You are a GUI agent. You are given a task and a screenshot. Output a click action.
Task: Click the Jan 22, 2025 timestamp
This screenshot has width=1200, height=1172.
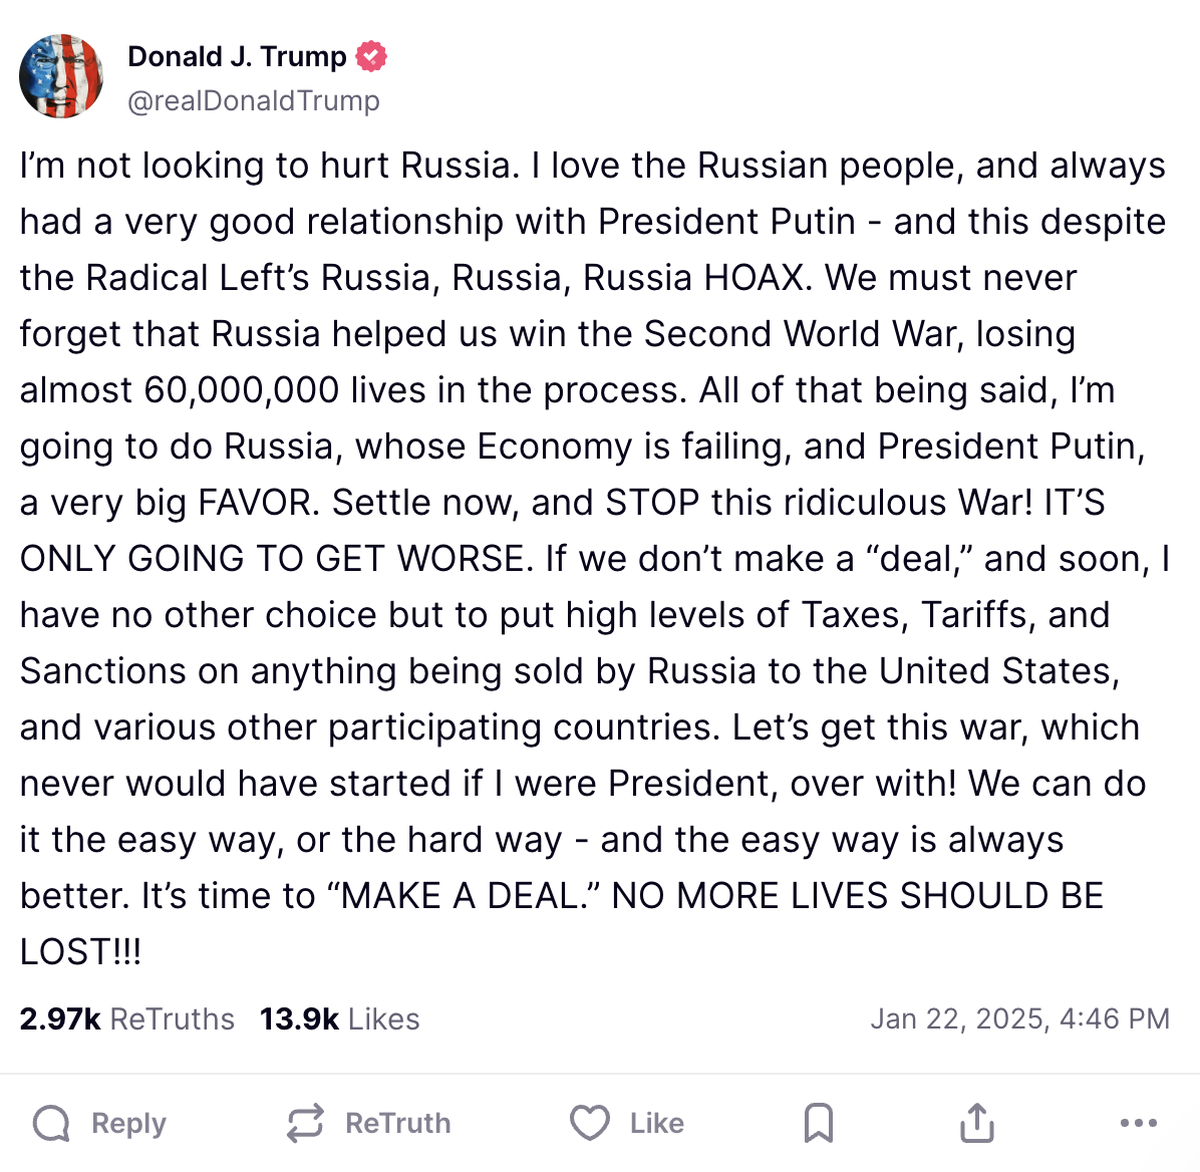coord(958,1019)
